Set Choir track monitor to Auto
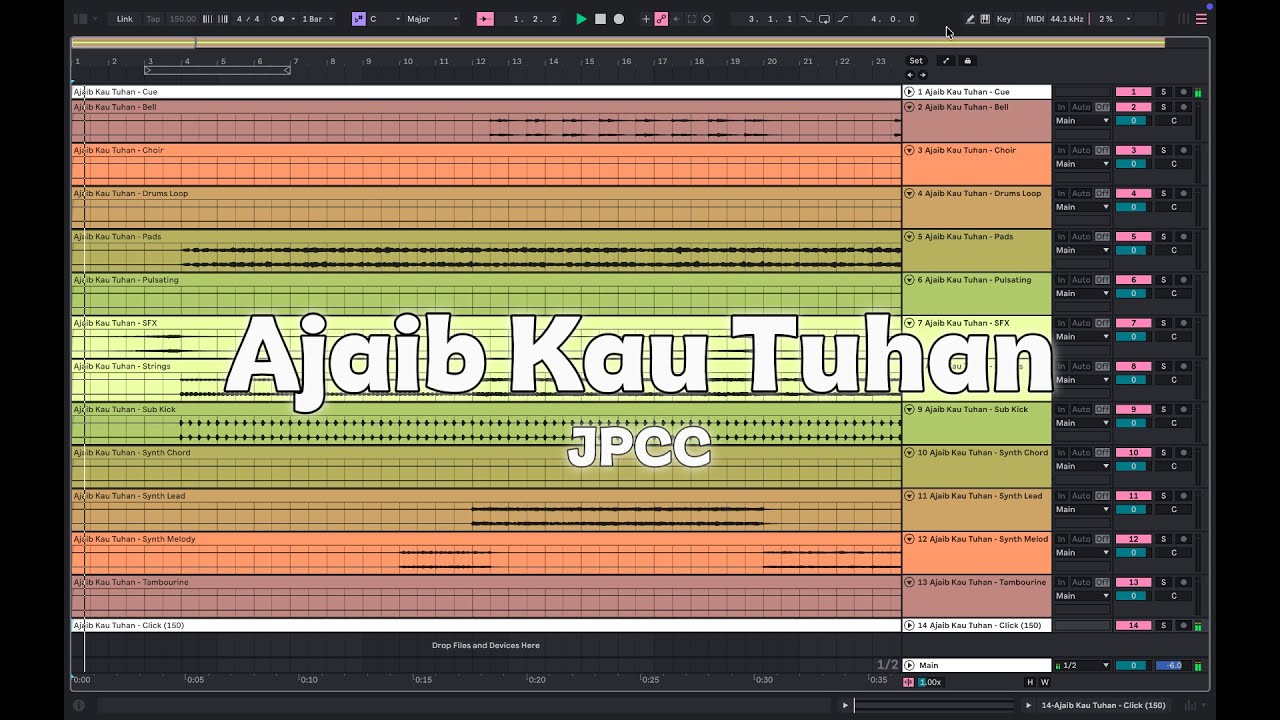 click(x=1081, y=150)
